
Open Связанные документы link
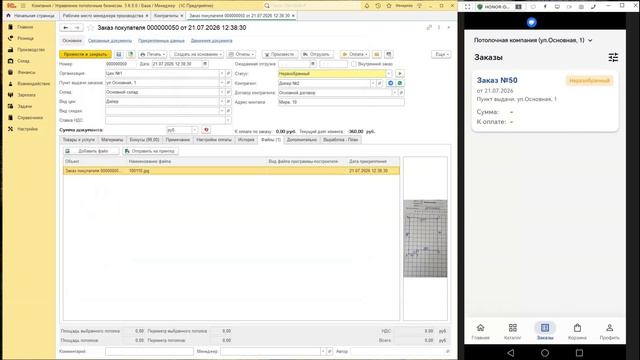click(110, 41)
